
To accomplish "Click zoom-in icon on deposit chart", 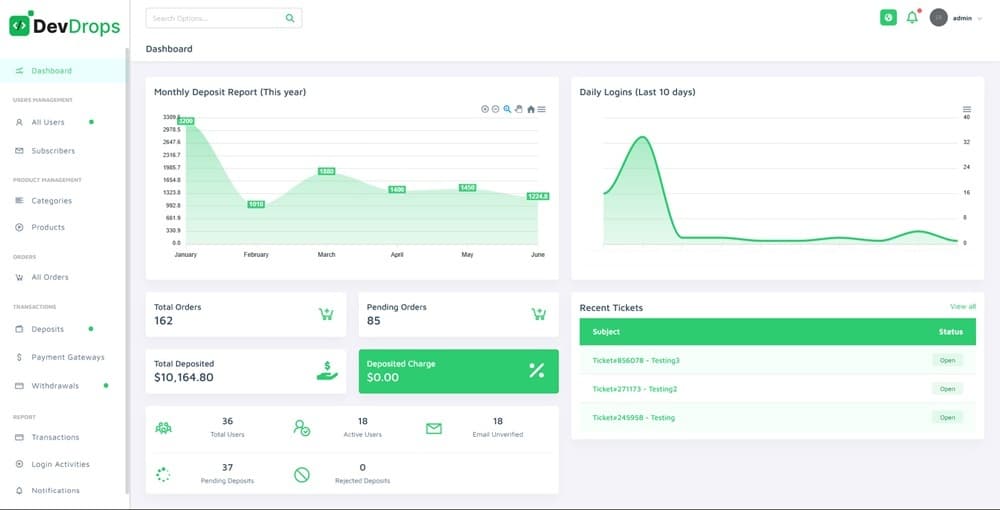I will (x=485, y=109).
